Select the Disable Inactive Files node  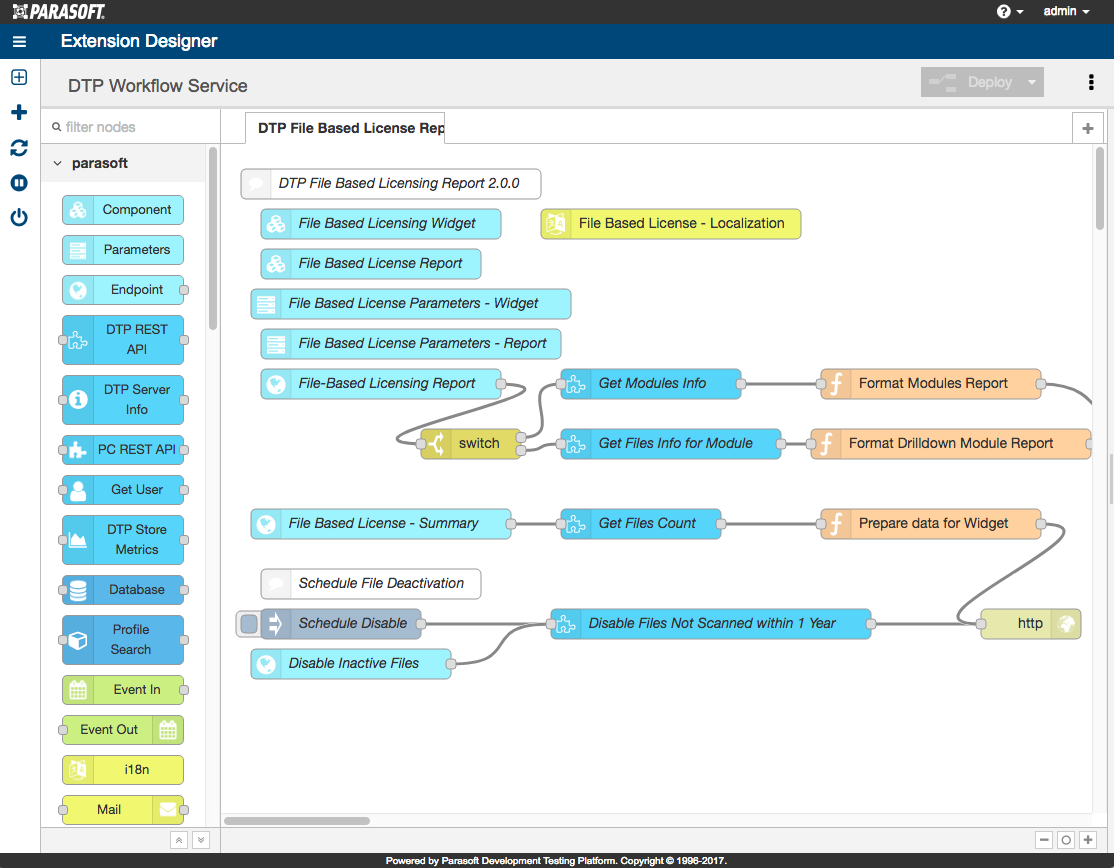351,663
